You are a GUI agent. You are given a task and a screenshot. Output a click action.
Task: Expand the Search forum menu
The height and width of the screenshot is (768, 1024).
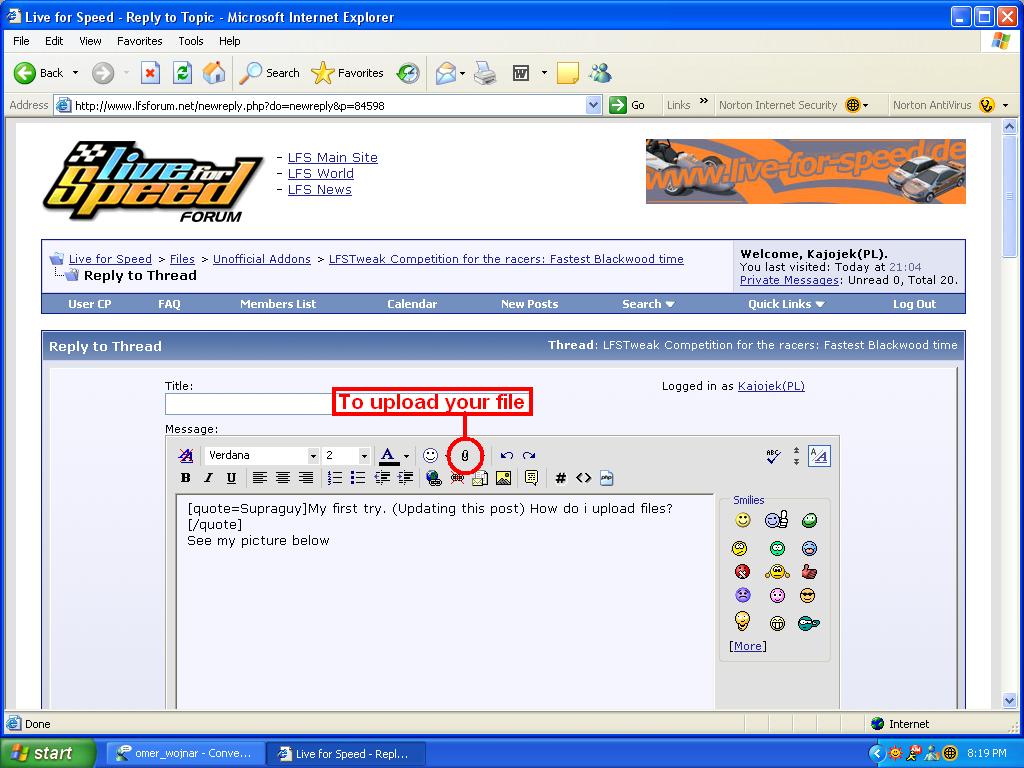648,304
